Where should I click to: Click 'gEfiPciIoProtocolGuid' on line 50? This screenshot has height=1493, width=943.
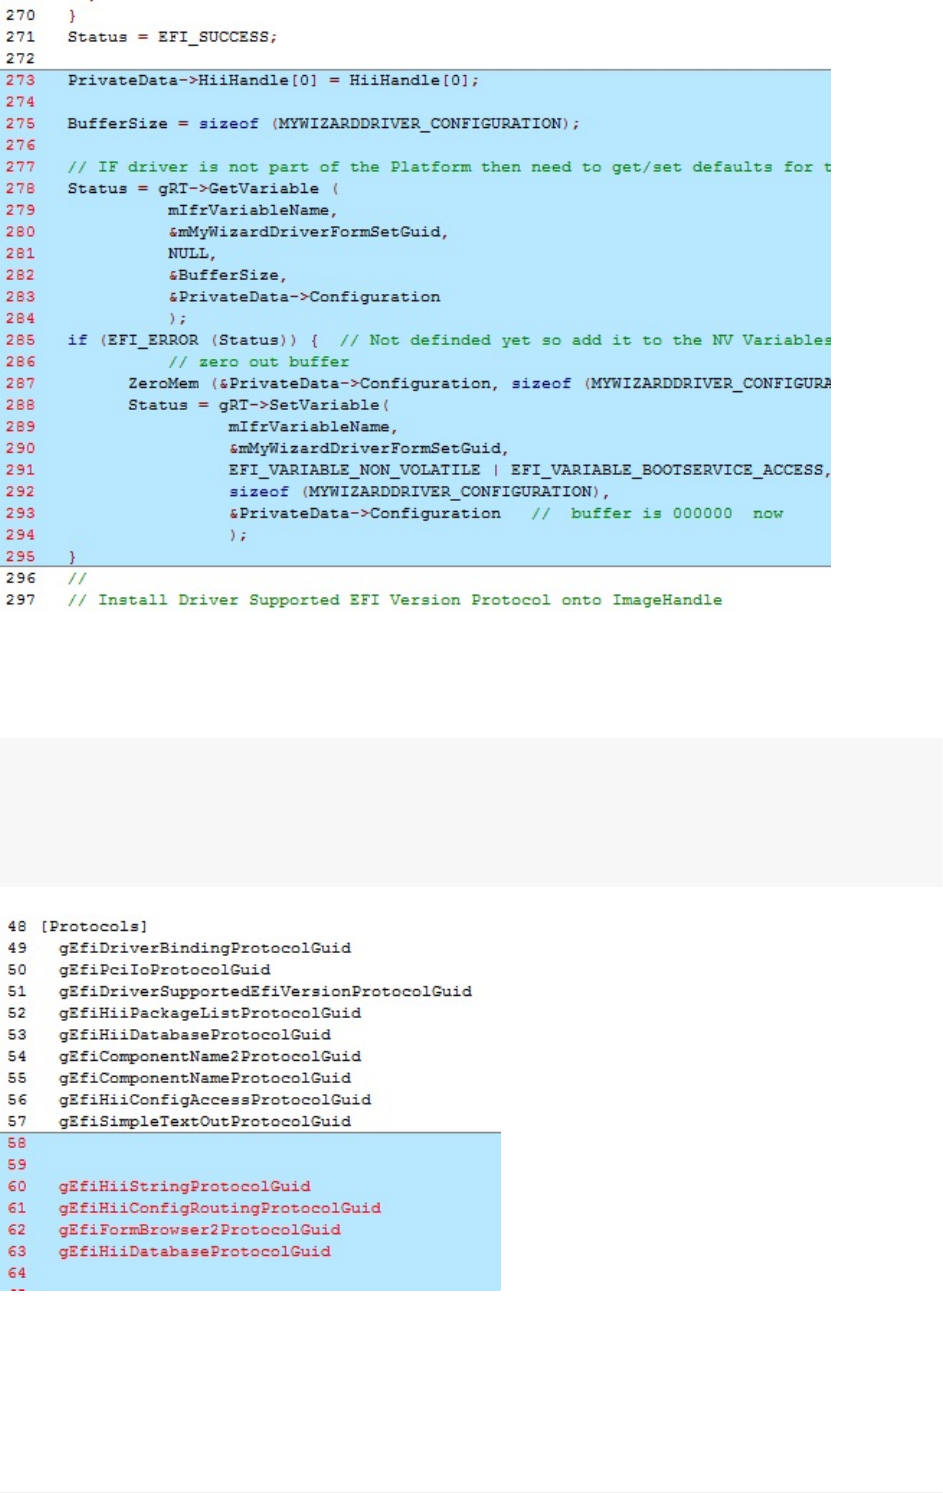point(164,970)
